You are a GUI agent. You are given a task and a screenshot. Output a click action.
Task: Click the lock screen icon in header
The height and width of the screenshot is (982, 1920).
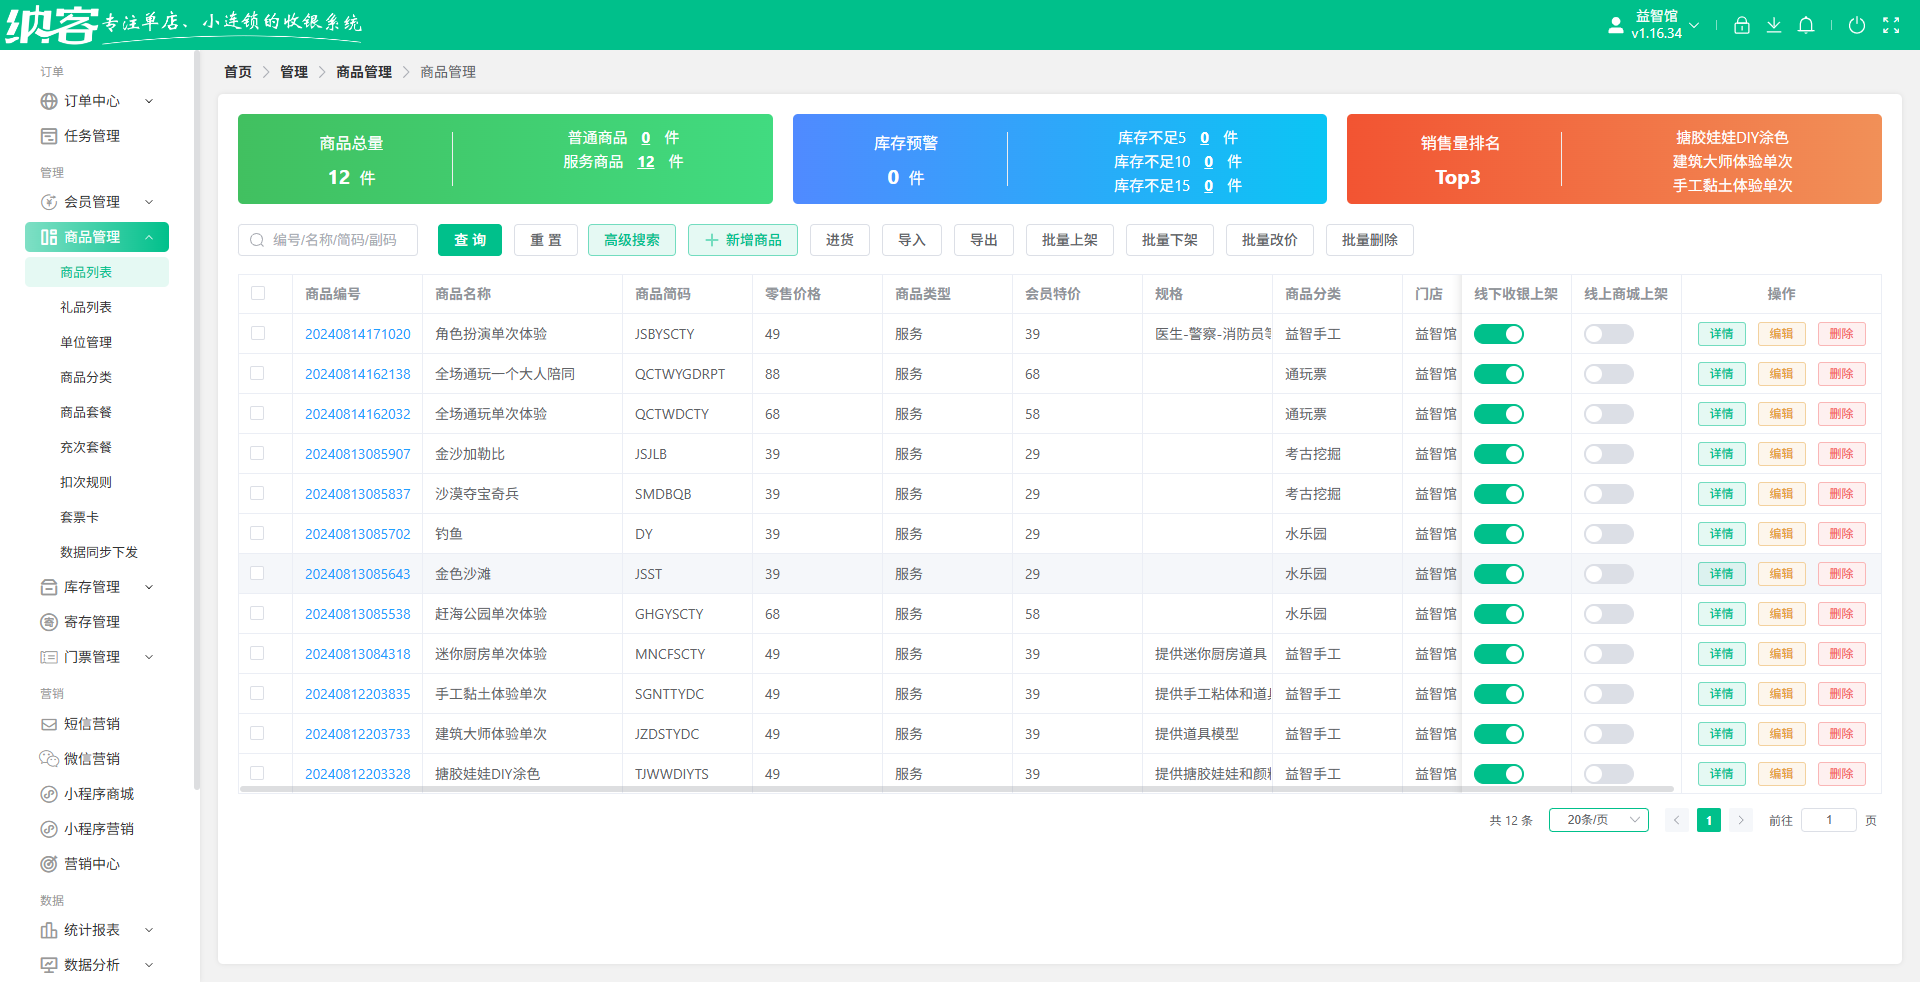(1742, 25)
